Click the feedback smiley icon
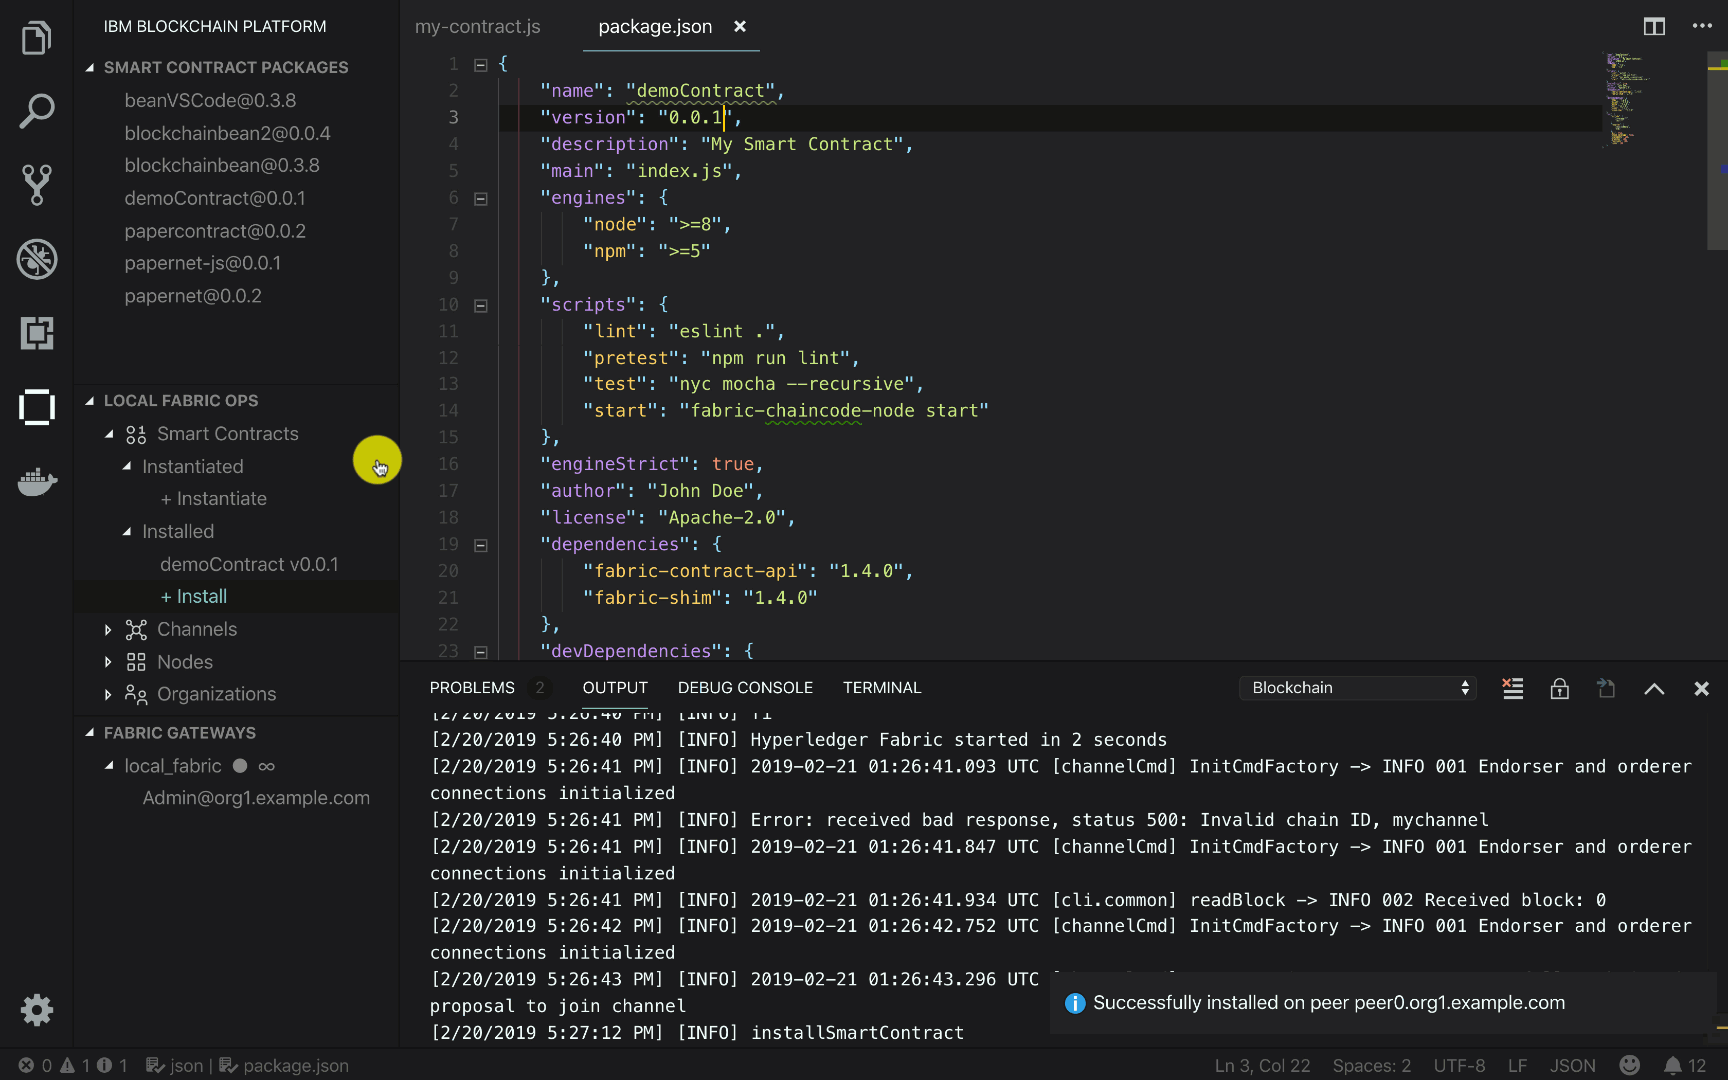 pyautogui.click(x=1630, y=1065)
